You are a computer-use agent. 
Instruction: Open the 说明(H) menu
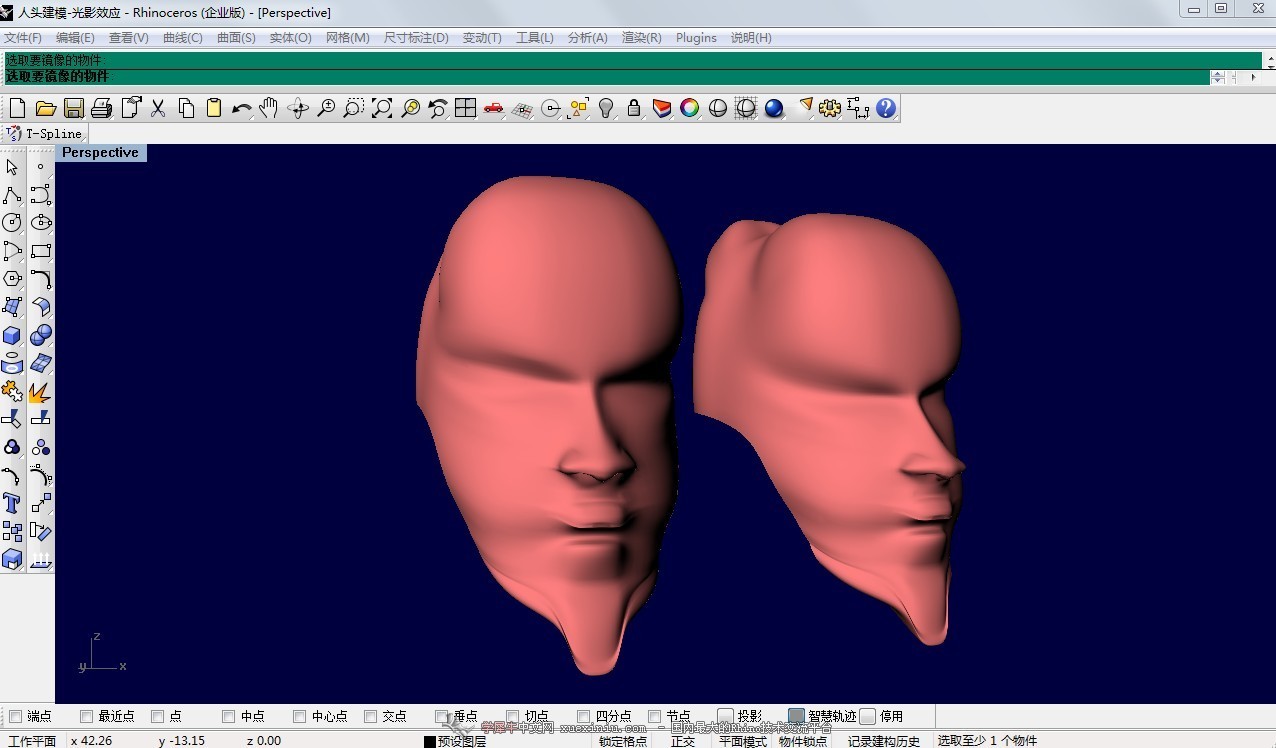[751, 38]
